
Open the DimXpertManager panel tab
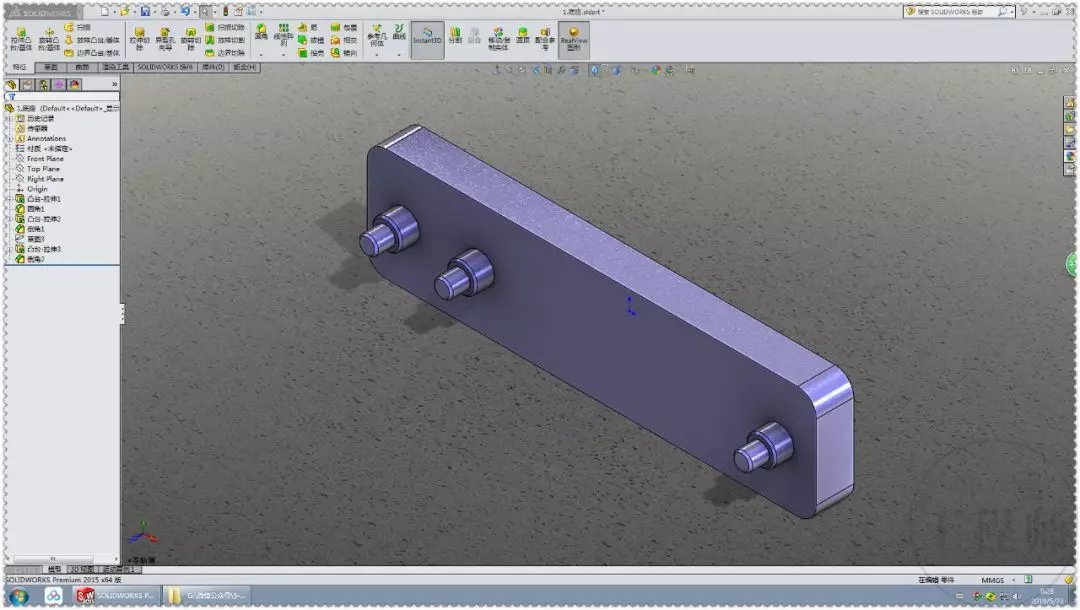[59, 84]
